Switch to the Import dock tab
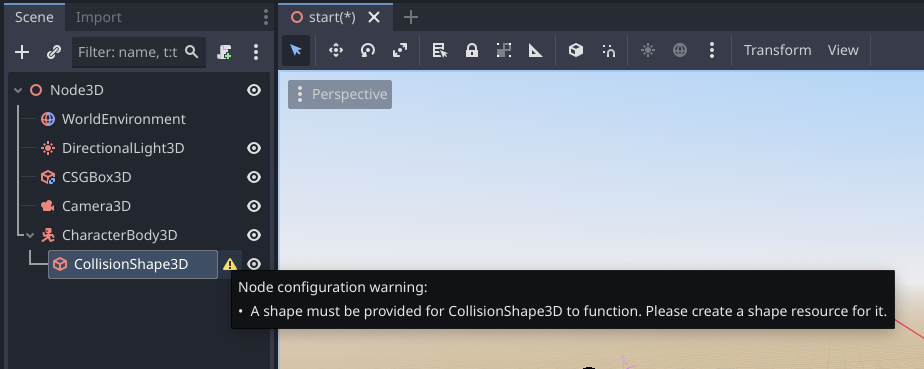 coord(98,17)
